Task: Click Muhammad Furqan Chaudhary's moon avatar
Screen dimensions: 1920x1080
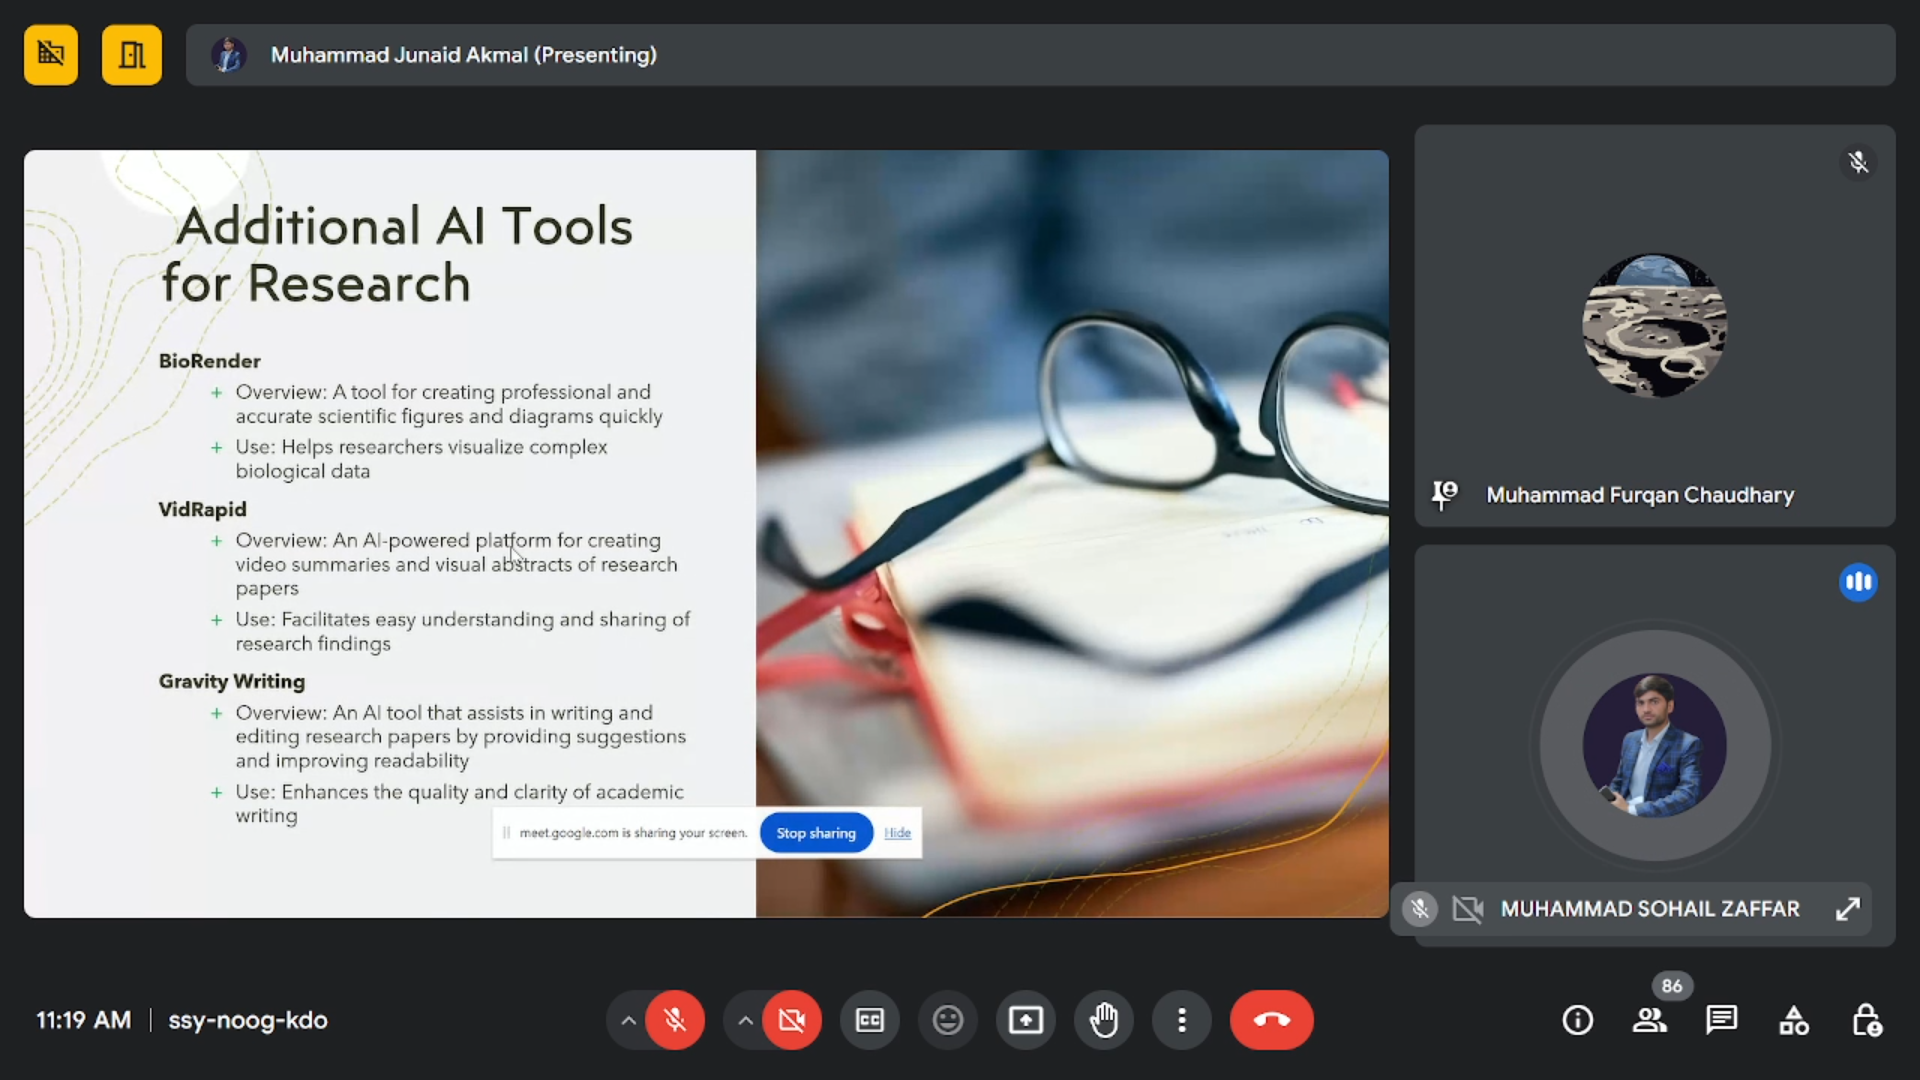Action: [1655, 325]
